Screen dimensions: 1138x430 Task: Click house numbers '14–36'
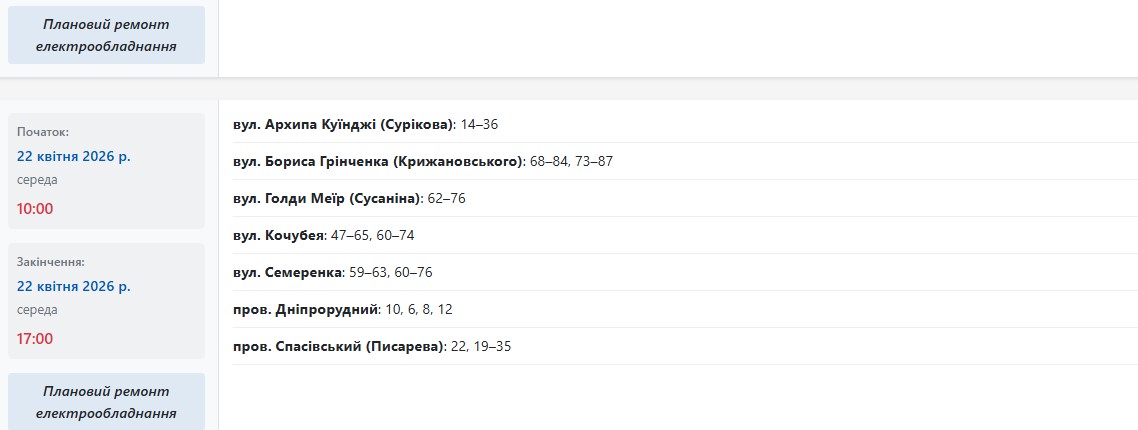point(479,125)
